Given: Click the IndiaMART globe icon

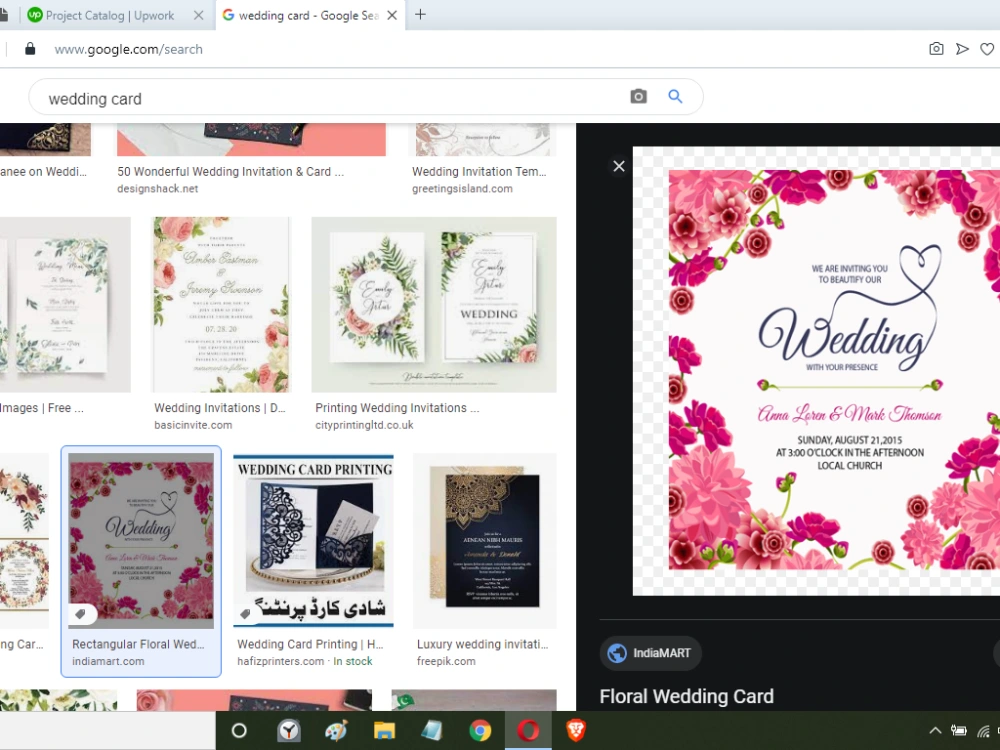Looking at the screenshot, I should point(617,653).
